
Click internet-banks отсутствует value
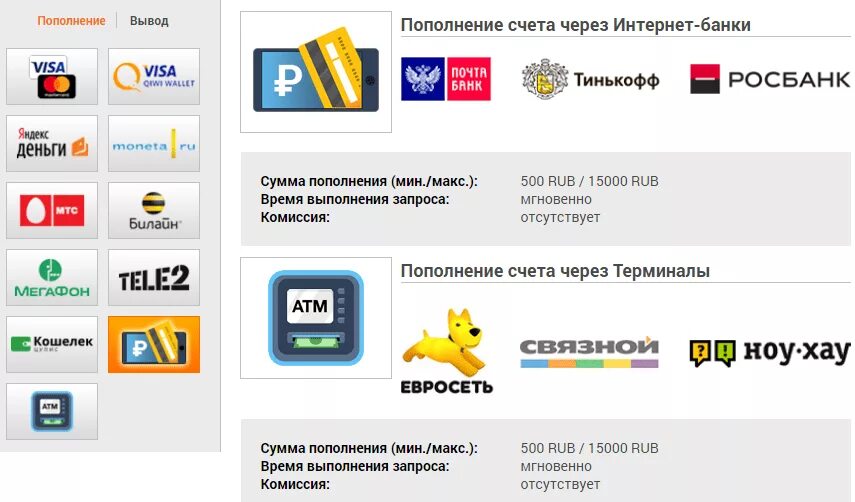560,217
